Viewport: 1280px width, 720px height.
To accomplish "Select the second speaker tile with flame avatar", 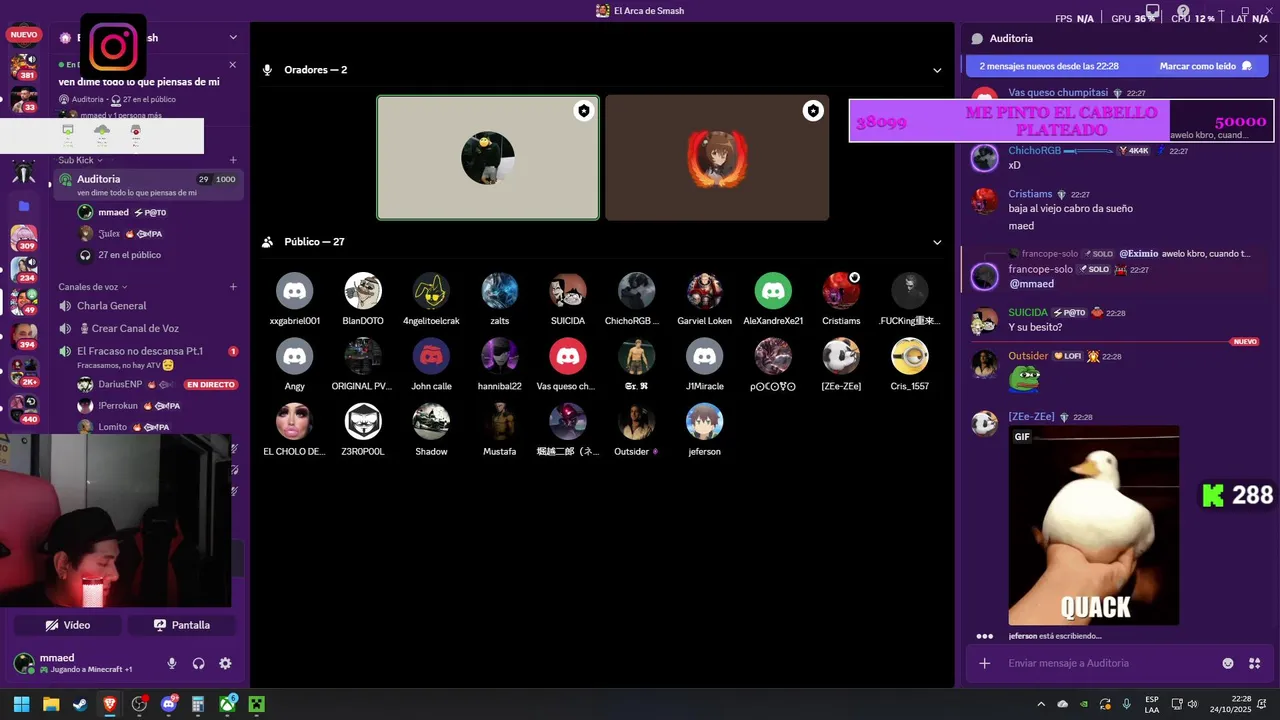I will click(x=717, y=158).
